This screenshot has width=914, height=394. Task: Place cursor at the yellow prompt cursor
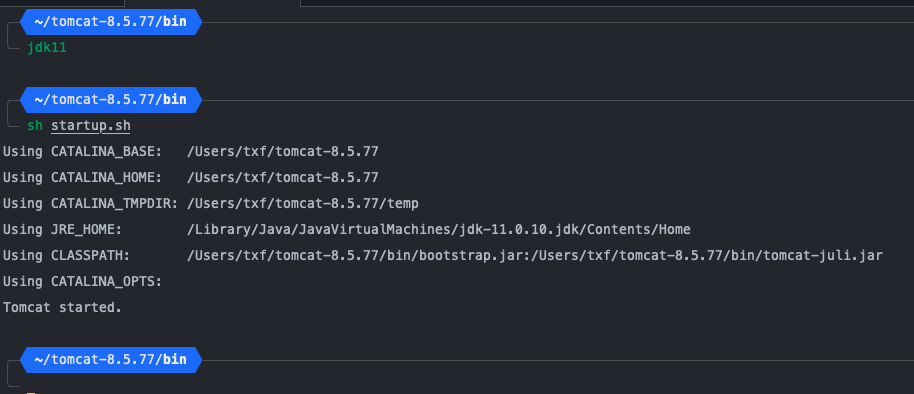tap(31, 393)
